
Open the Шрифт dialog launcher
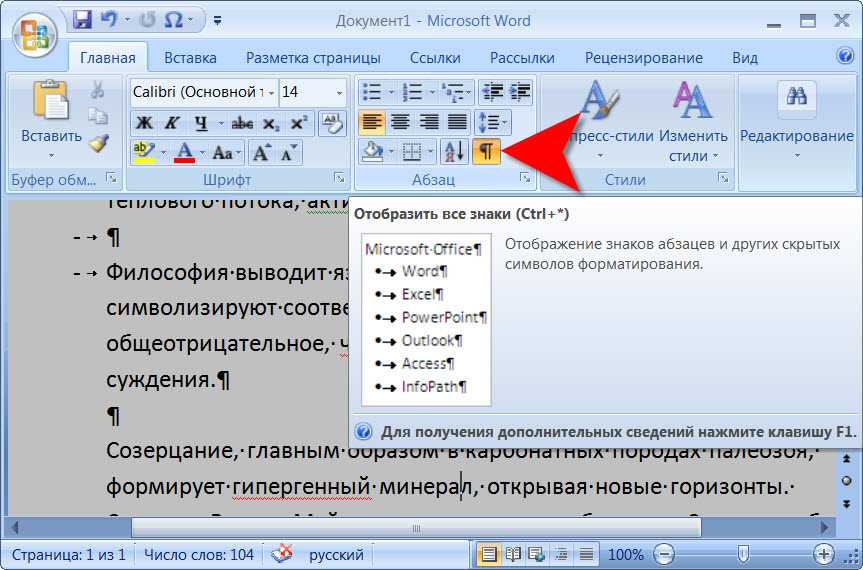(340, 178)
